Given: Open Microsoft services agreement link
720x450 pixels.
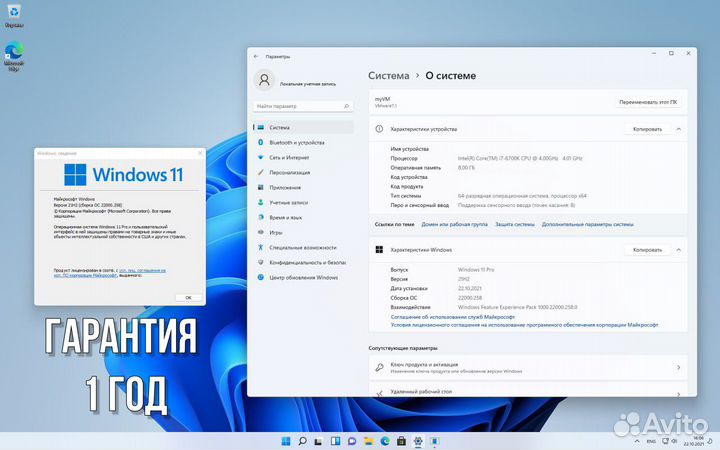Looking at the screenshot, I should point(452,317).
